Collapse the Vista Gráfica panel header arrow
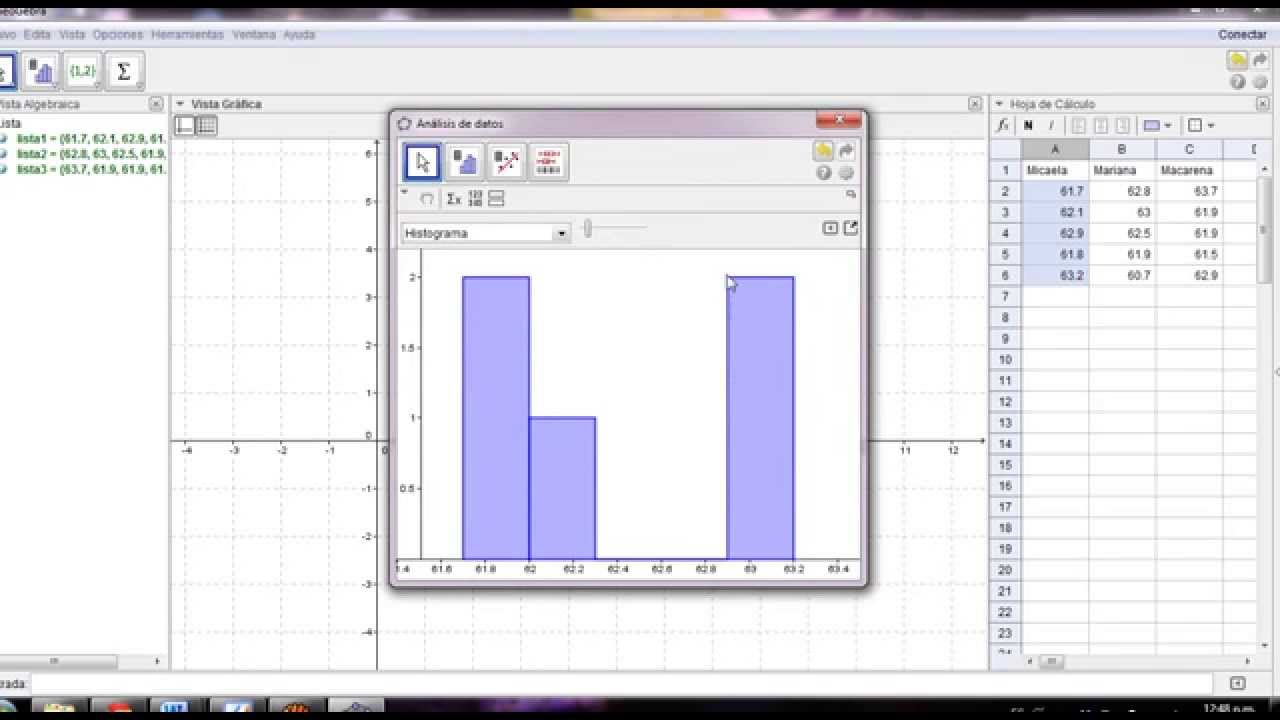This screenshot has width=1280, height=720. (x=180, y=104)
